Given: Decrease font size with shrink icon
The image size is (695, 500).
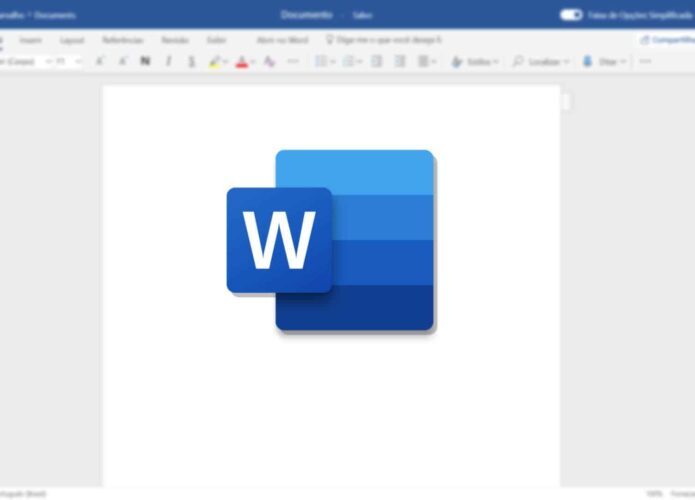Looking at the screenshot, I should 123,61.
